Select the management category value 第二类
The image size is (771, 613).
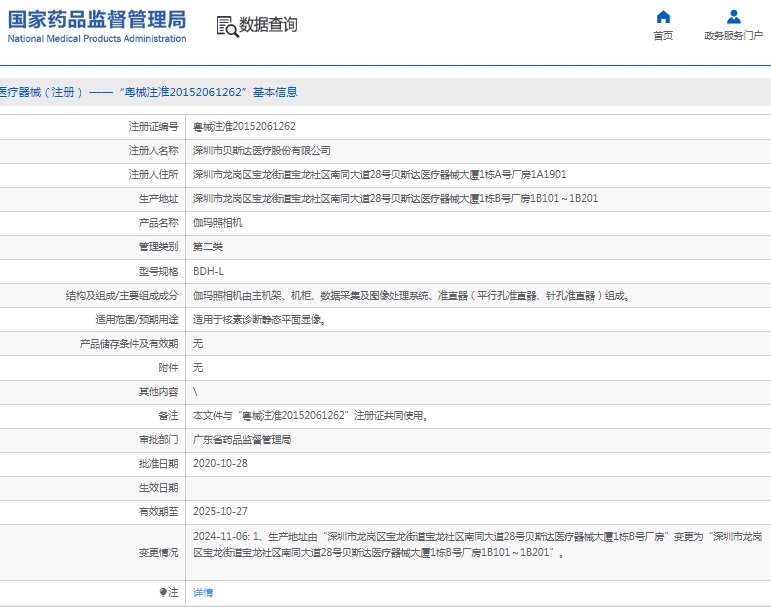[208, 247]
